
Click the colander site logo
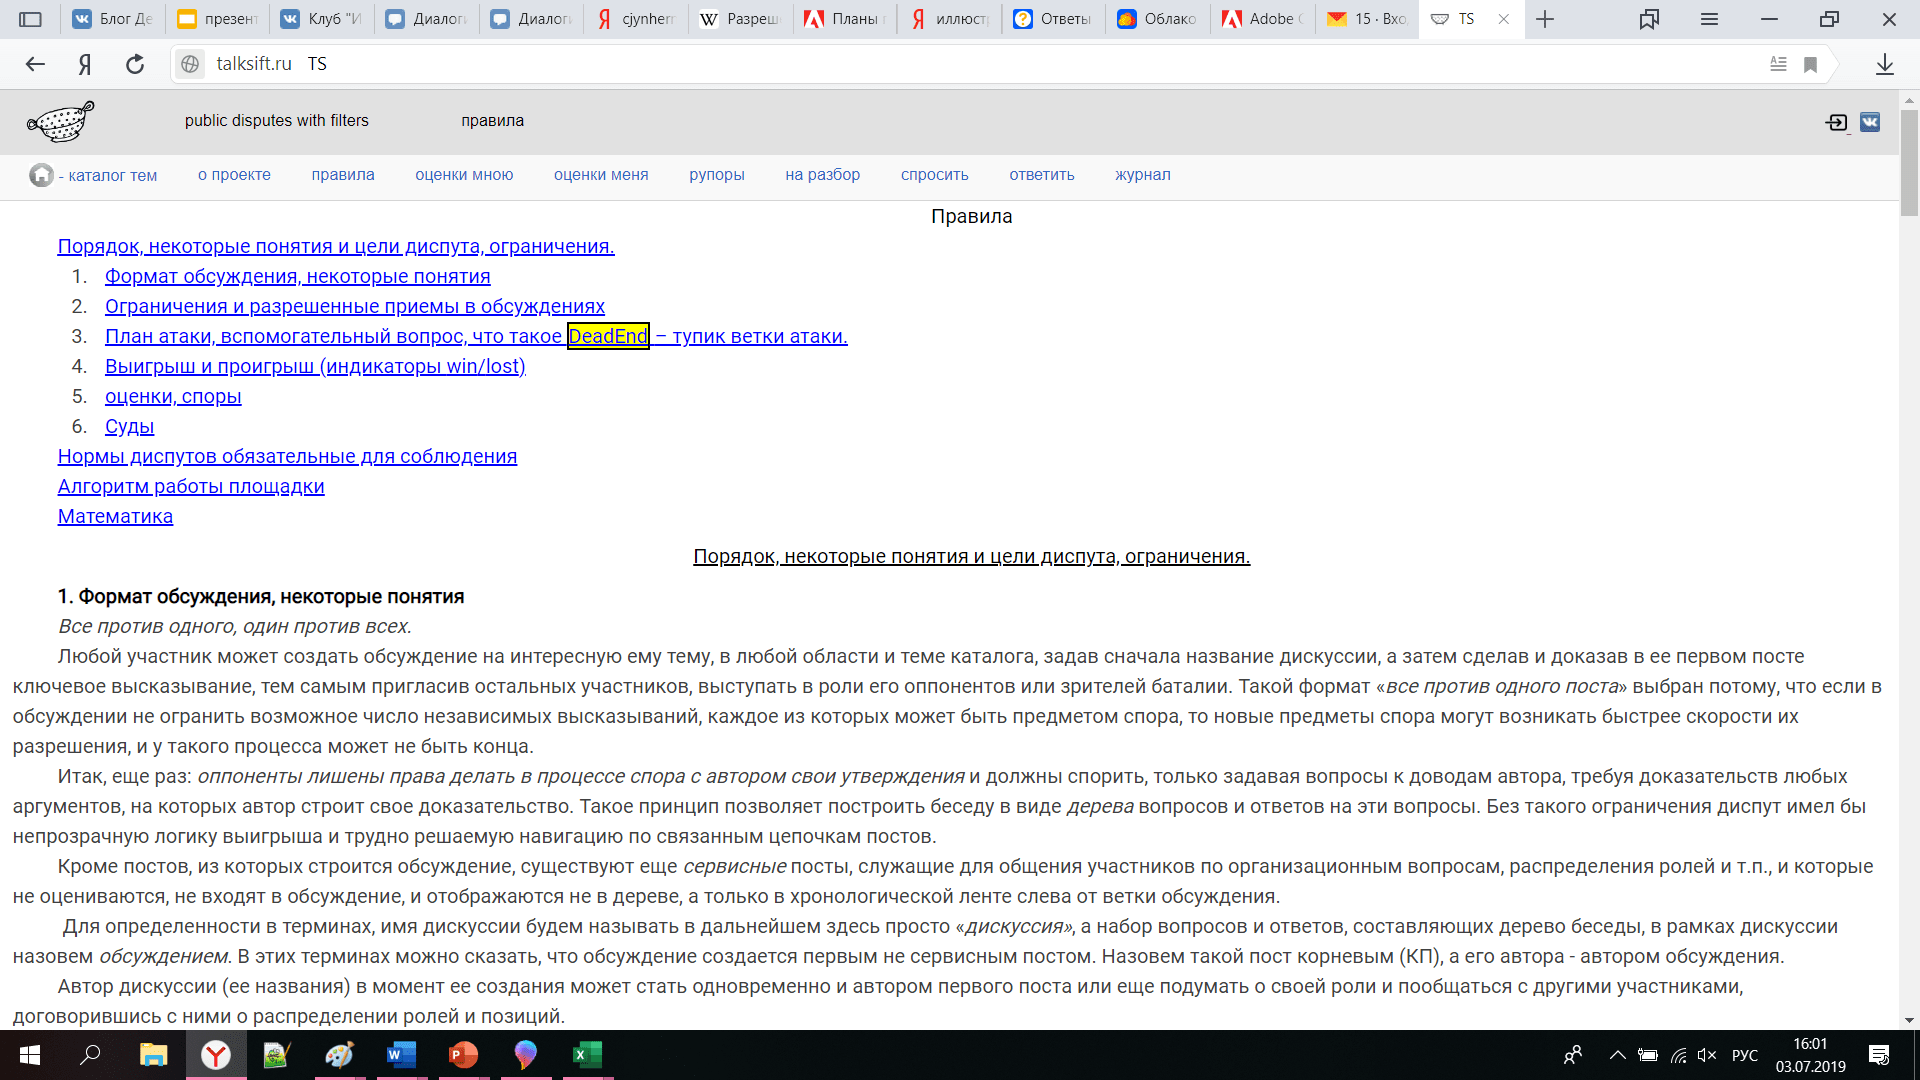pyautogui.click(x=61, y=122)
